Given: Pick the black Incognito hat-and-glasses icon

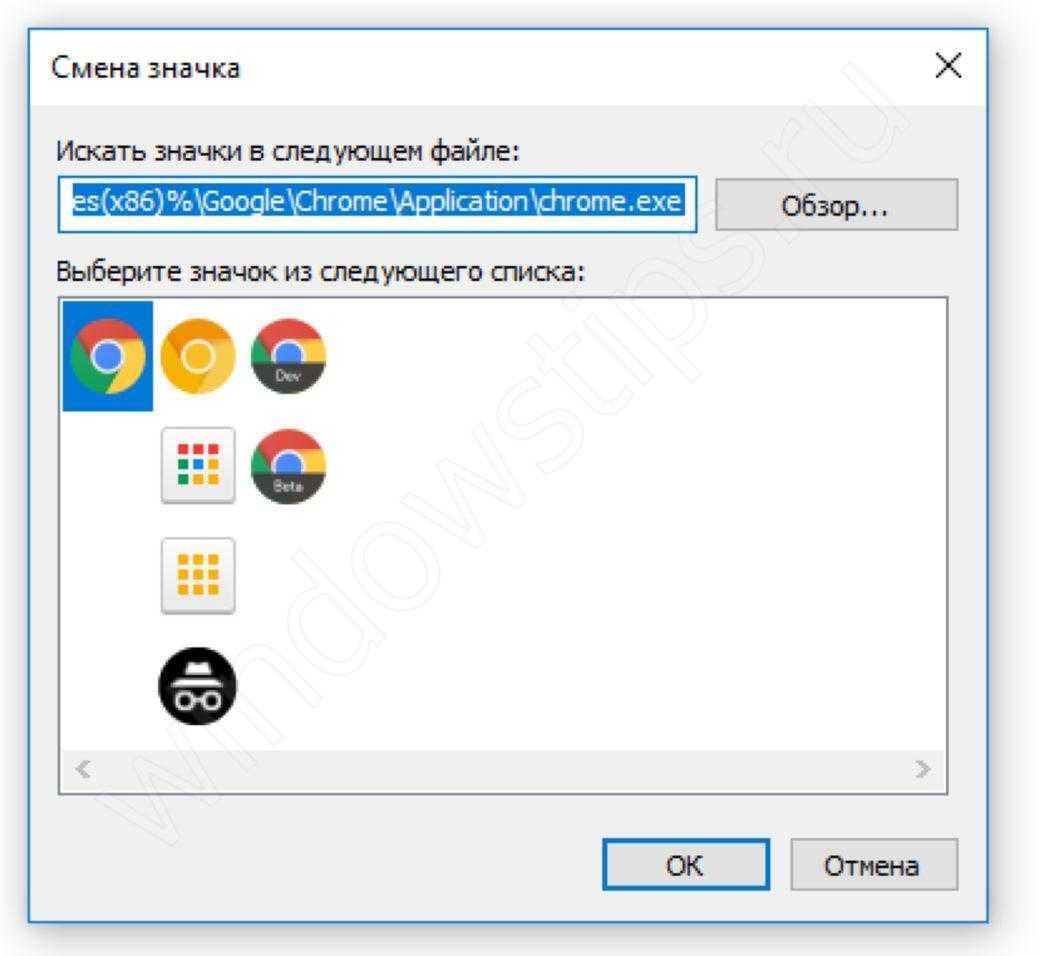Looking at the screenshot, I should [x=197, y=686].
